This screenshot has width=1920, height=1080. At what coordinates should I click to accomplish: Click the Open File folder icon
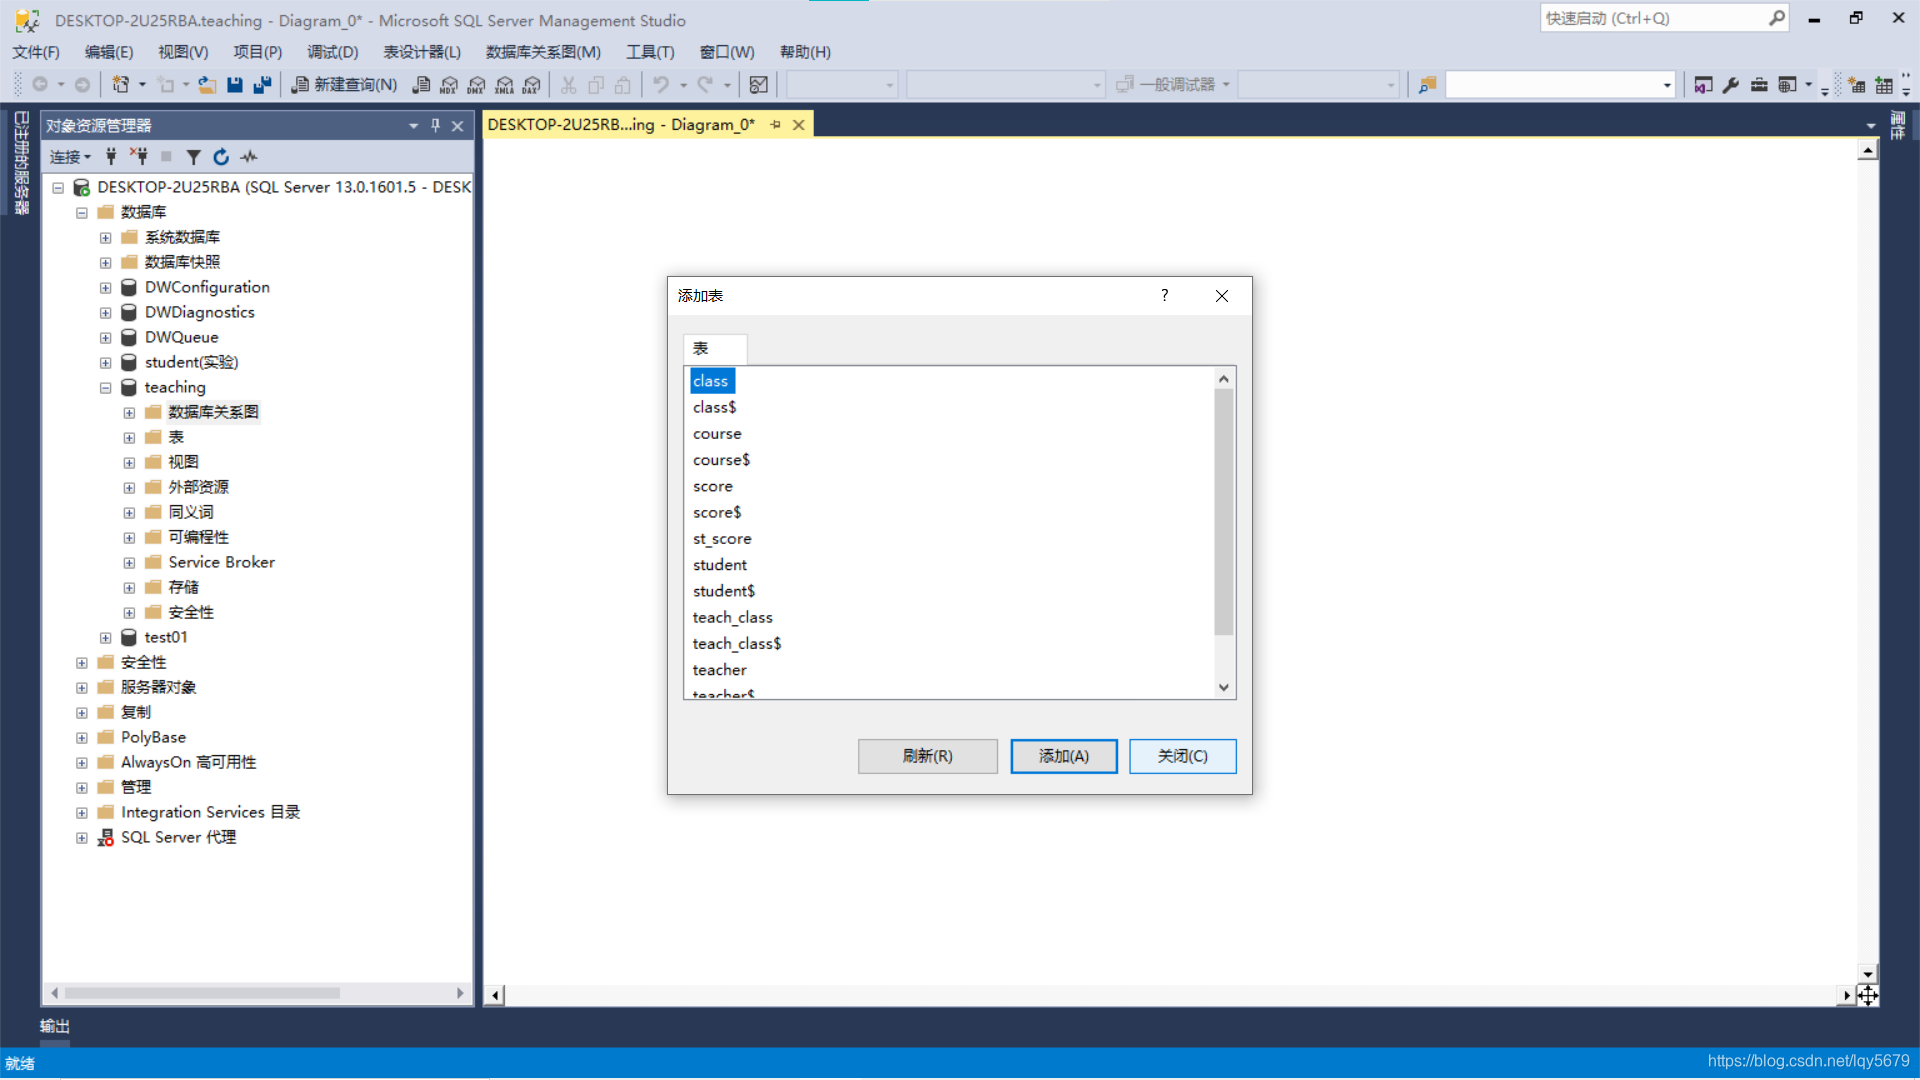pyautogui.click(x=207, y=85)
